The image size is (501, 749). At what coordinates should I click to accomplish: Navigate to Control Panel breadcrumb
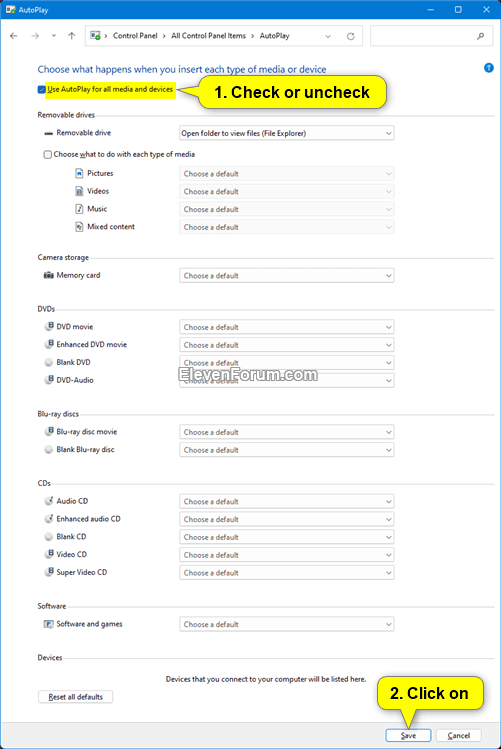[135, 36]
